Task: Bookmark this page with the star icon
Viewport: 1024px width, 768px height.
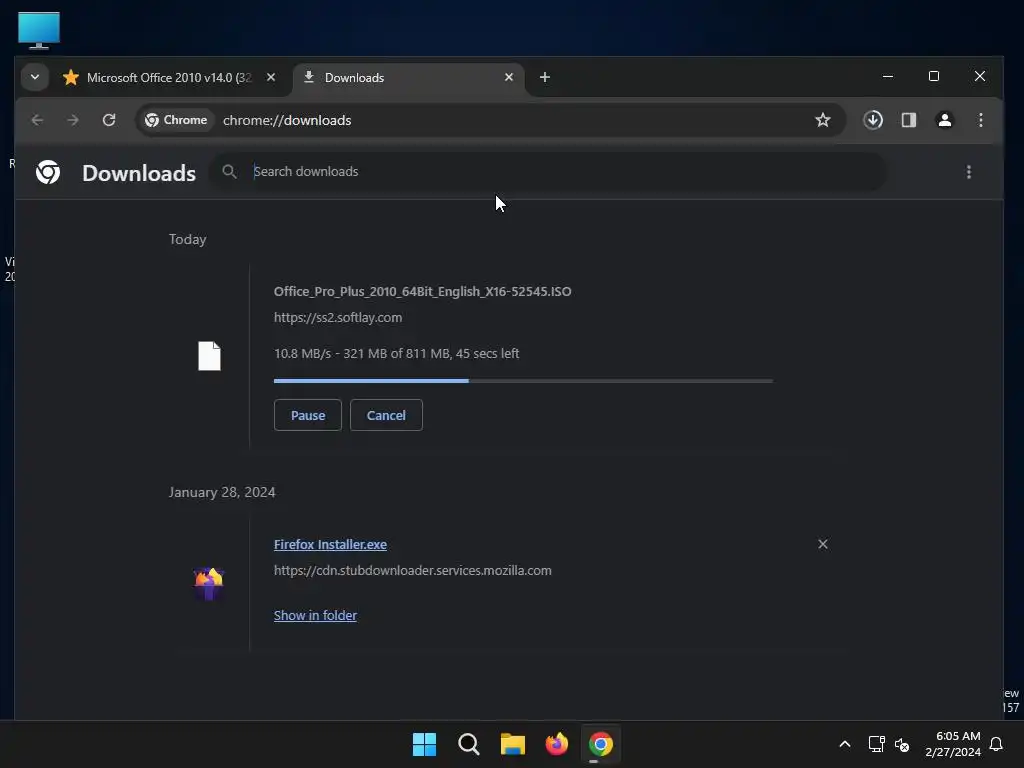Action: [x=823, y=120]
